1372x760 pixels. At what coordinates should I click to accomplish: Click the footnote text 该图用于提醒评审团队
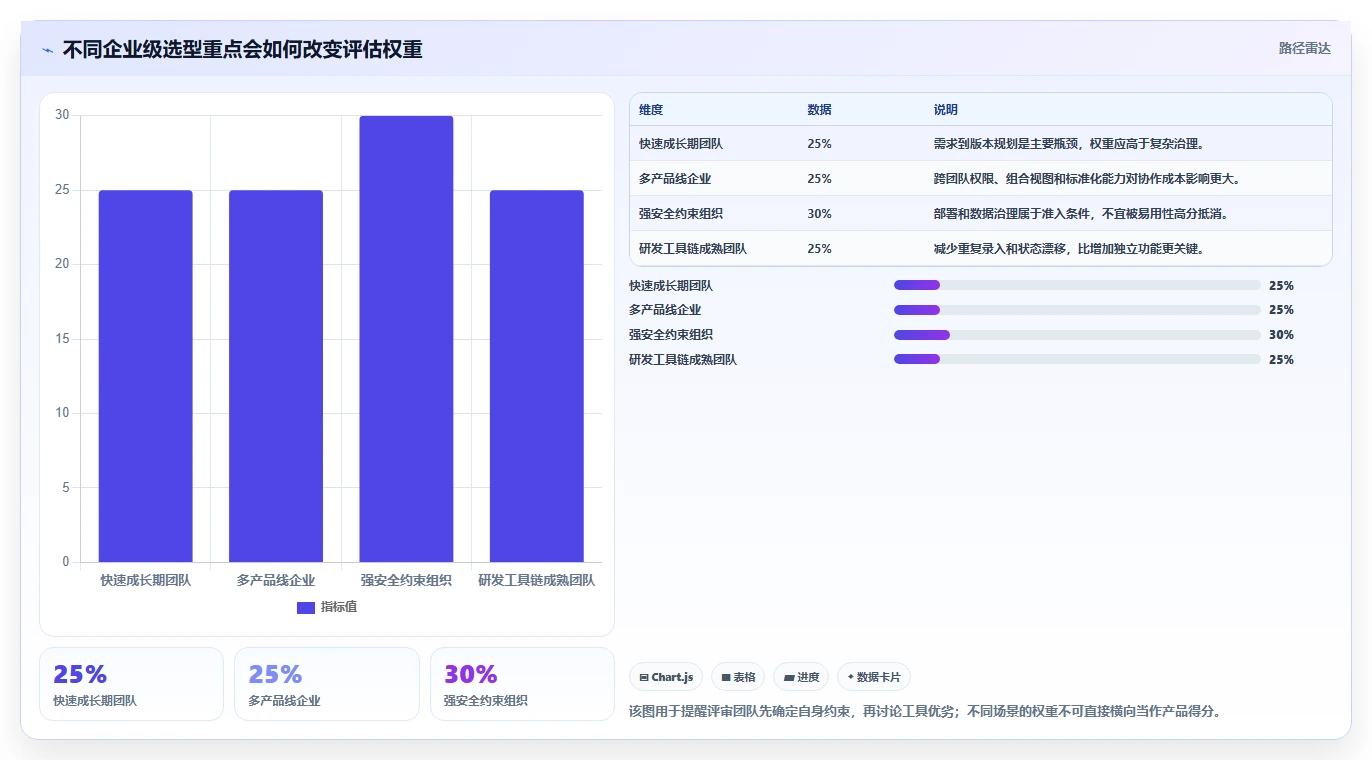click(x=925, y=712)
